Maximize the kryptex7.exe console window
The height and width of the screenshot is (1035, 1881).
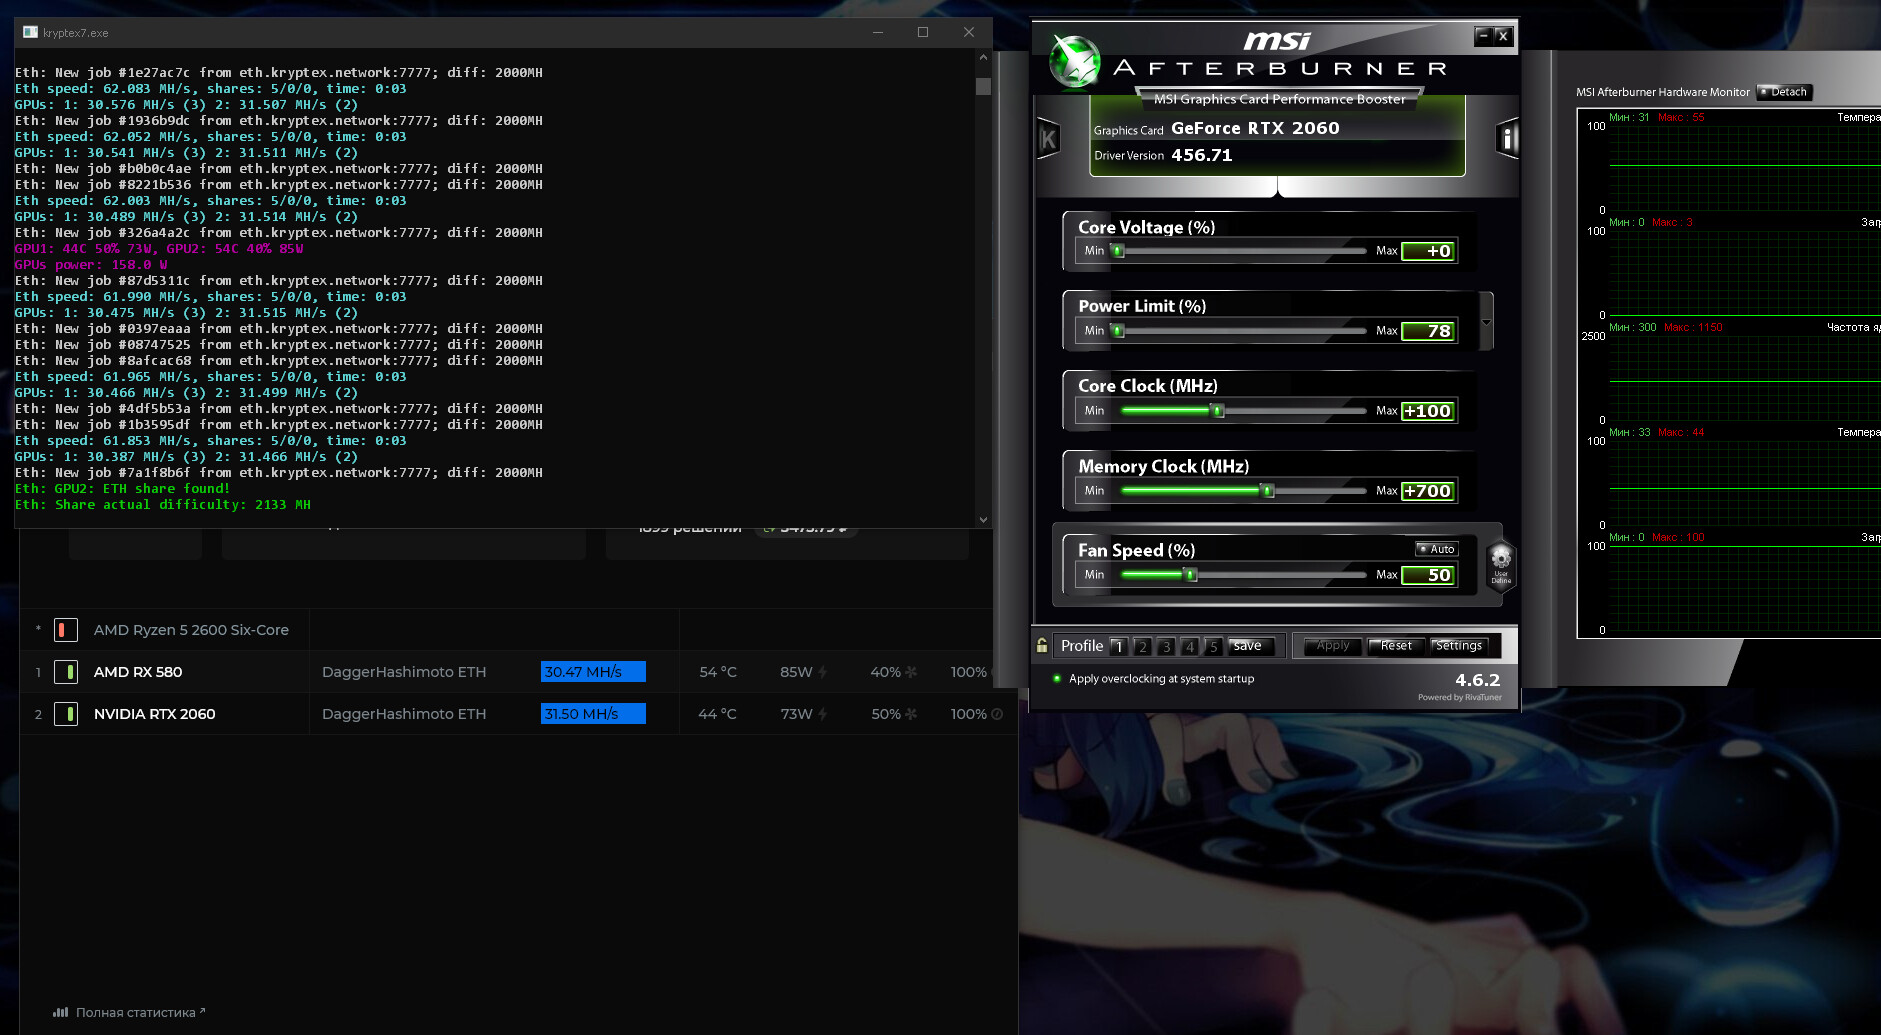(923, 32)
